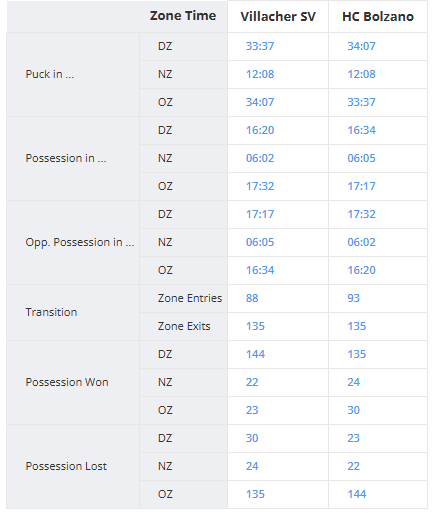Click Villacher SV Puck in DZ time 33:37
This screenshot has width=442, height=527.
click(x=260, y=46)
